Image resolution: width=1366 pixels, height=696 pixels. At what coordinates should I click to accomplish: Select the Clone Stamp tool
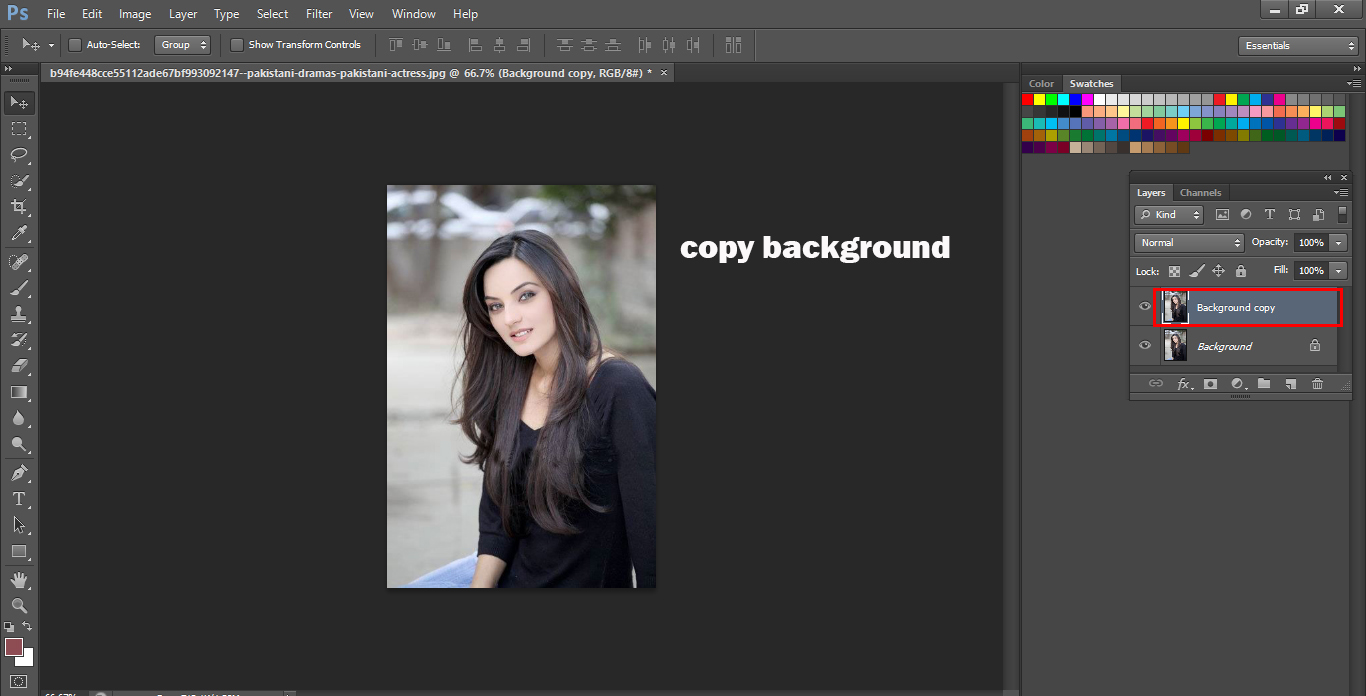pos(19,313)
